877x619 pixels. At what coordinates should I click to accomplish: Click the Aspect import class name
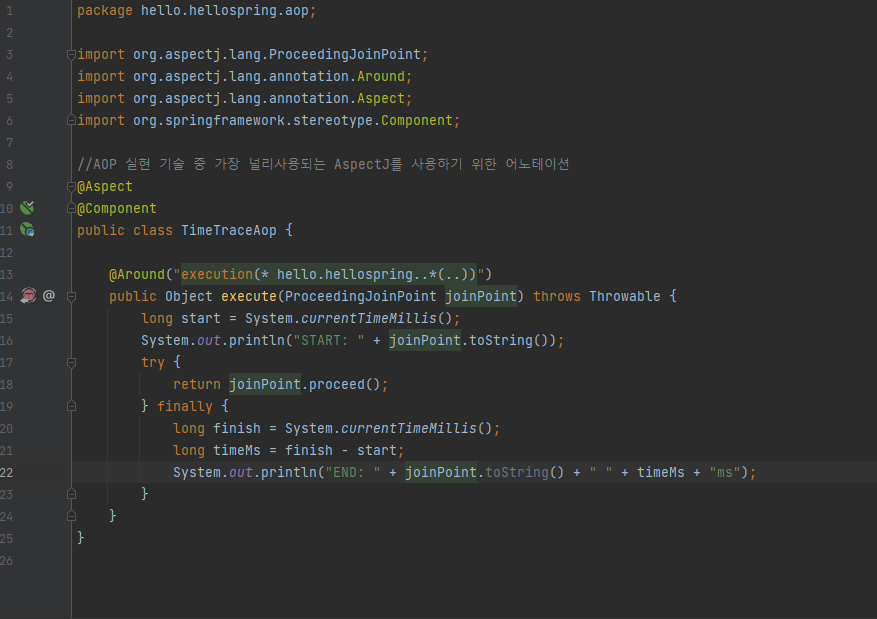pos(381,98)
